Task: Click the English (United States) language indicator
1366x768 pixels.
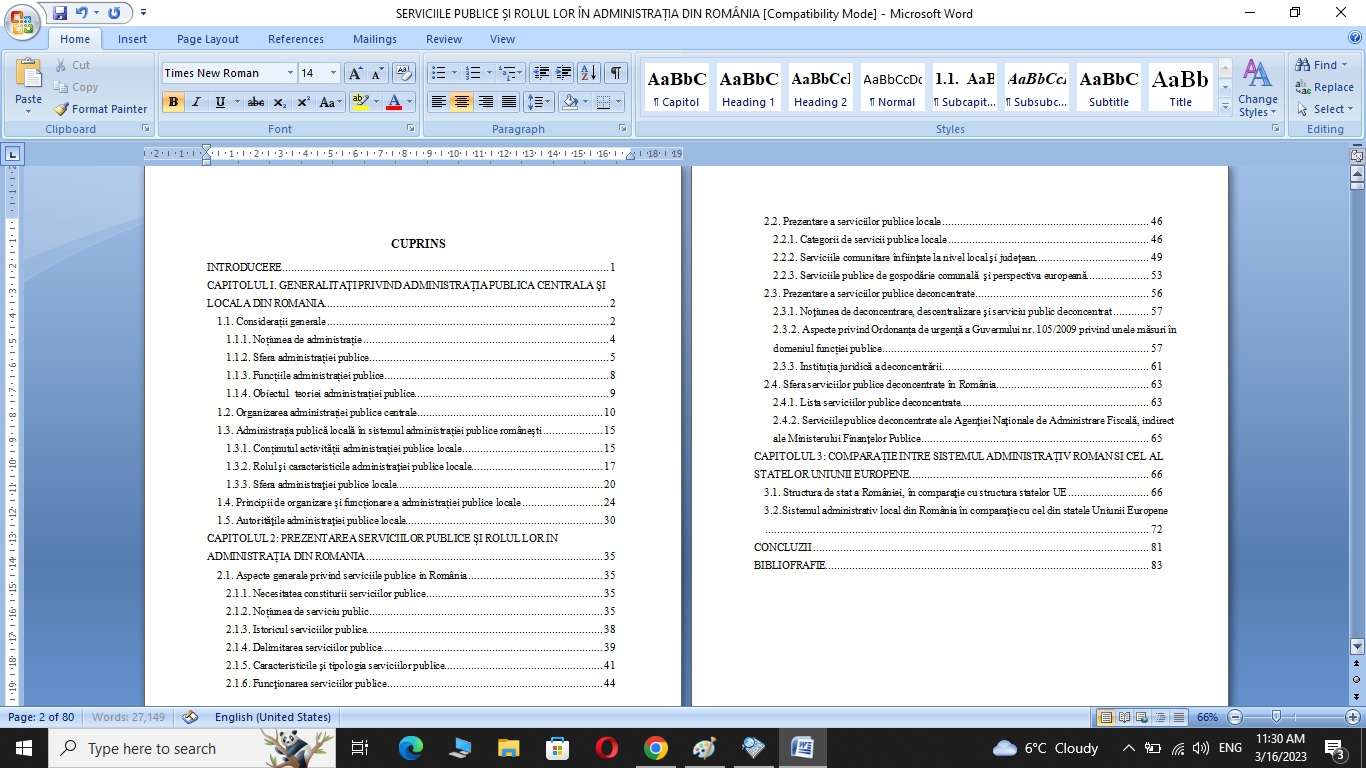Action: [273, 717]
